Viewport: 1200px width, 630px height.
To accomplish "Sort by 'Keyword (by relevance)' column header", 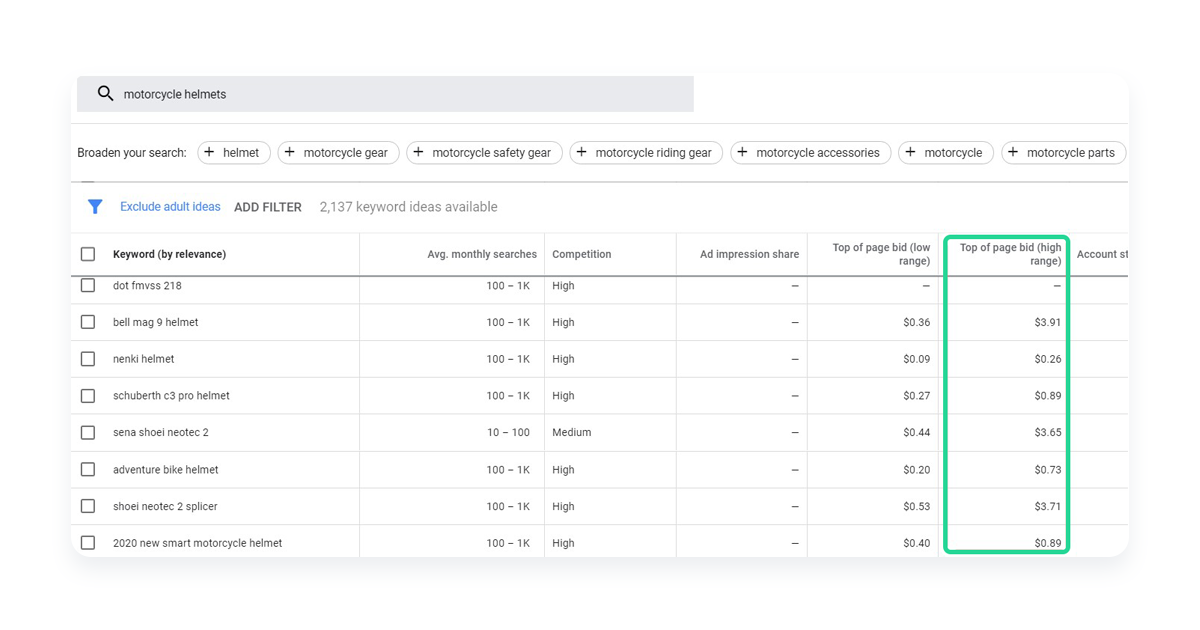I will pos(169,254).
